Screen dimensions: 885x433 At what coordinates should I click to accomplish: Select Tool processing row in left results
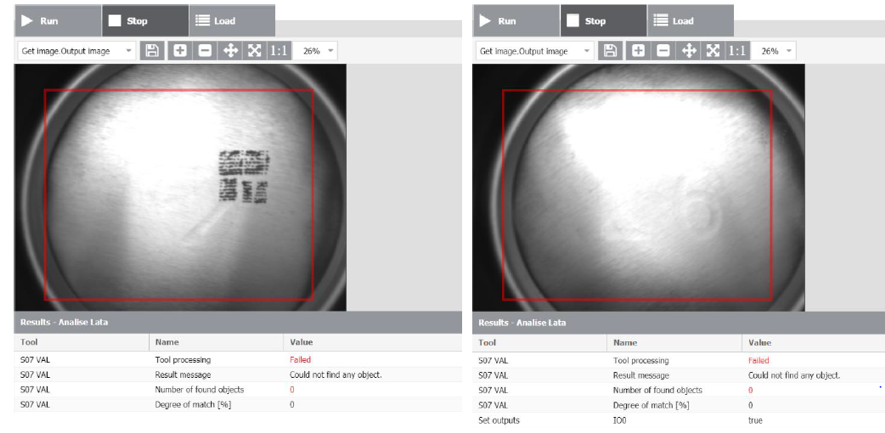[x=238, y=360]
